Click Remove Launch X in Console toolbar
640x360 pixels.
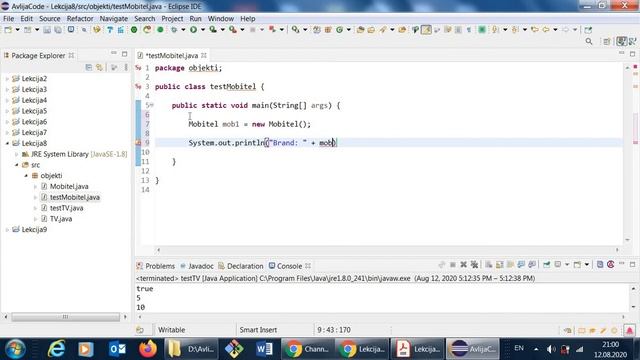[463, 264]
